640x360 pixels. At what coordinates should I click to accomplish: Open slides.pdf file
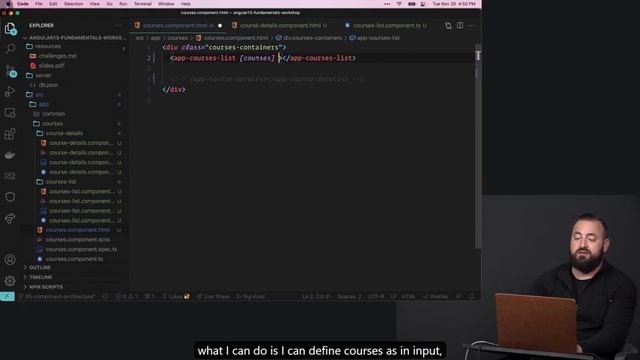tap(51, 66)
